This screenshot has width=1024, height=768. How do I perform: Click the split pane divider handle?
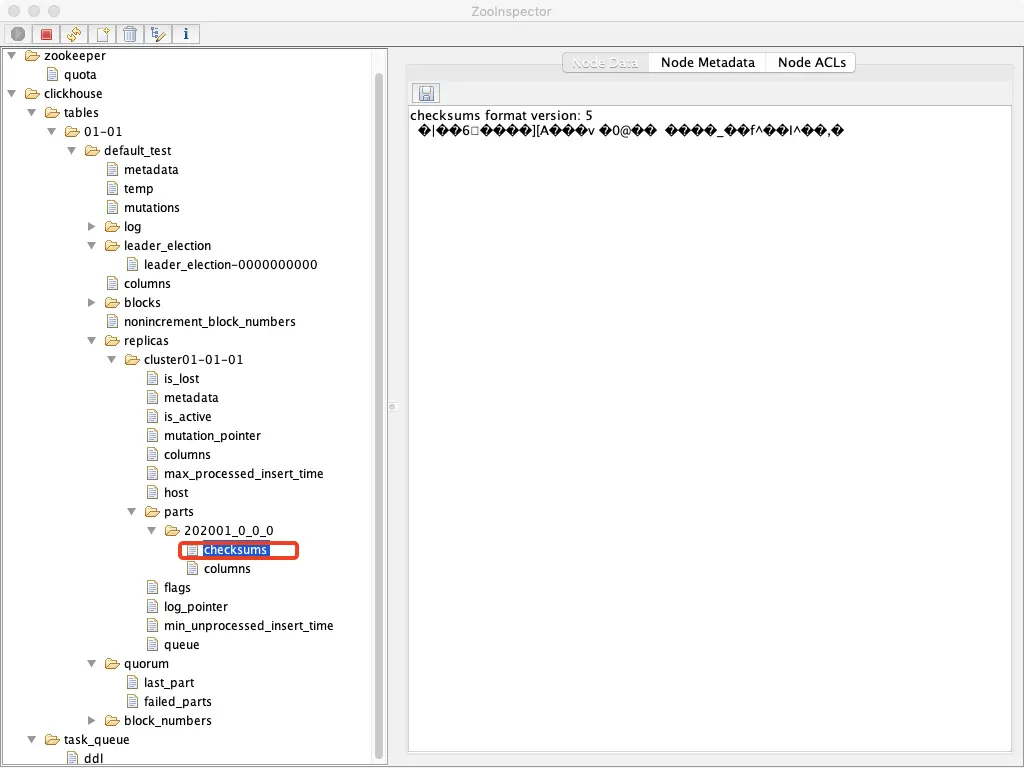pyautogui.click(x=392, y=407)
